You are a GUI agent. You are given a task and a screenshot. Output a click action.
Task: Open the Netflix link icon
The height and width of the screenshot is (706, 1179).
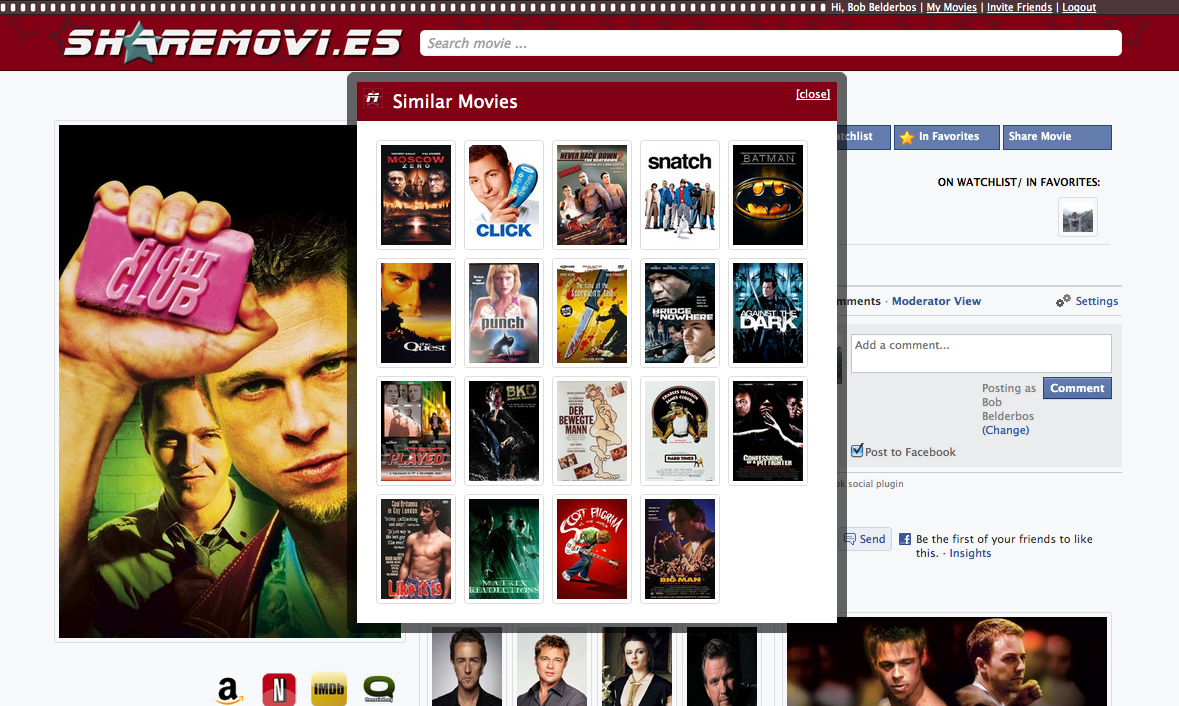pyautogui.click(x=279, y=689)
